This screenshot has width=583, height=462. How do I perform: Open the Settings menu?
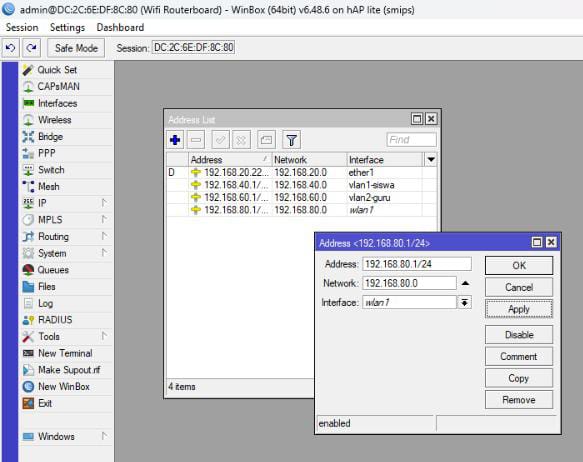[x=67, y=28]
